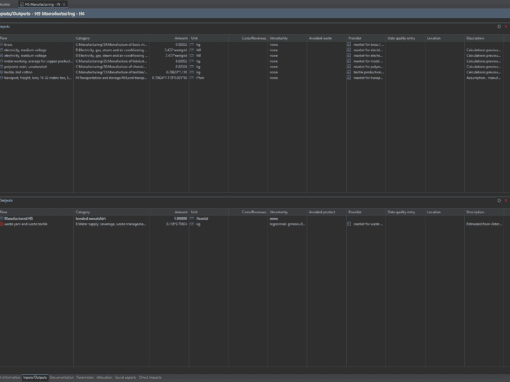The image size is (510, 382).
Task: Click the amount cell of the transport freight row
Action: [169, 78]
